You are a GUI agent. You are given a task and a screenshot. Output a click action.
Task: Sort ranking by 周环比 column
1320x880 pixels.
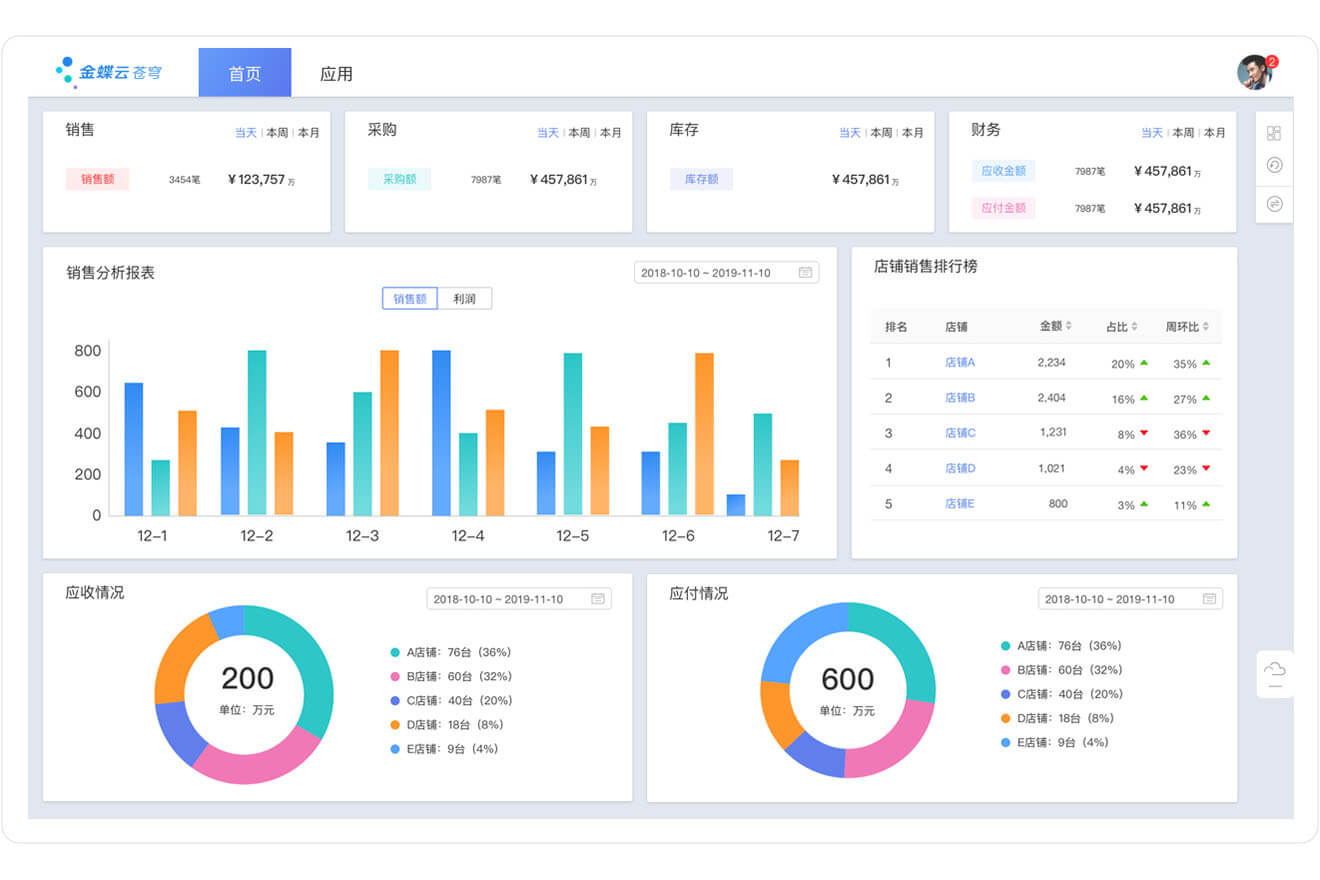click(x=1187, y=327)
